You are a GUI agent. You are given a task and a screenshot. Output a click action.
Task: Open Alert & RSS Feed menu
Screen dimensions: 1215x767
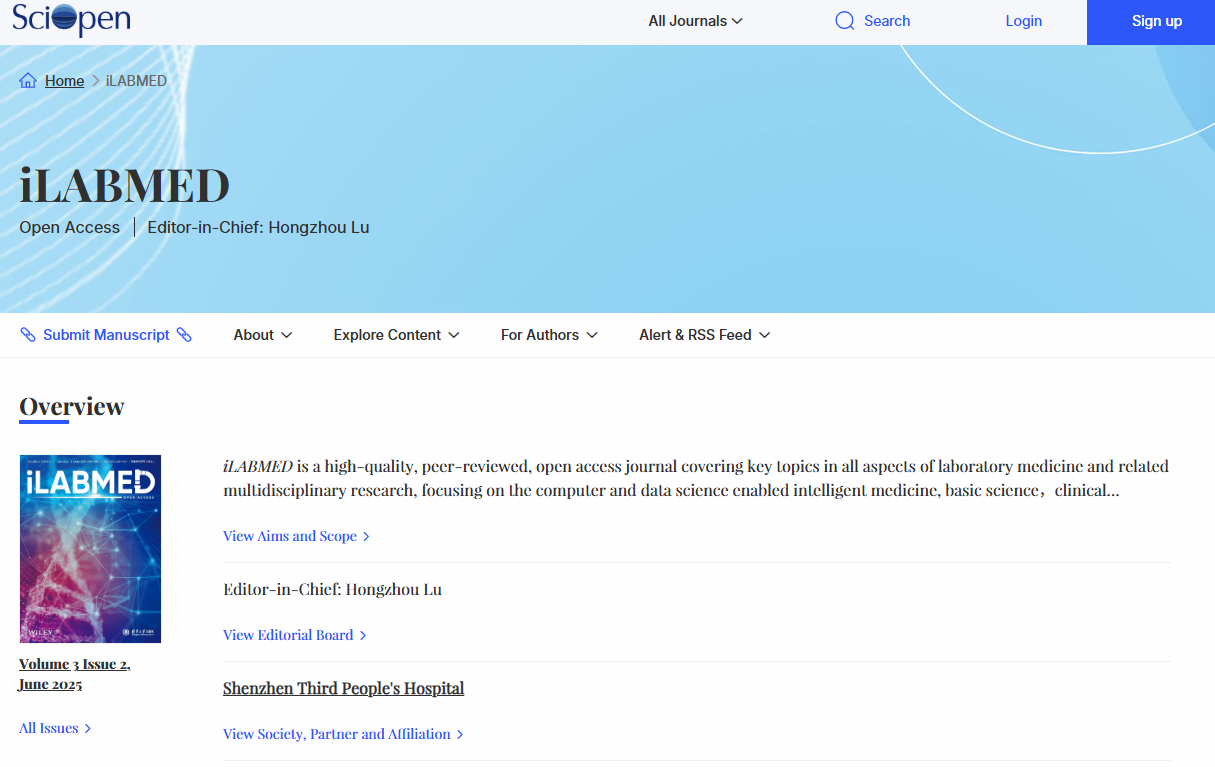(704, 335)
